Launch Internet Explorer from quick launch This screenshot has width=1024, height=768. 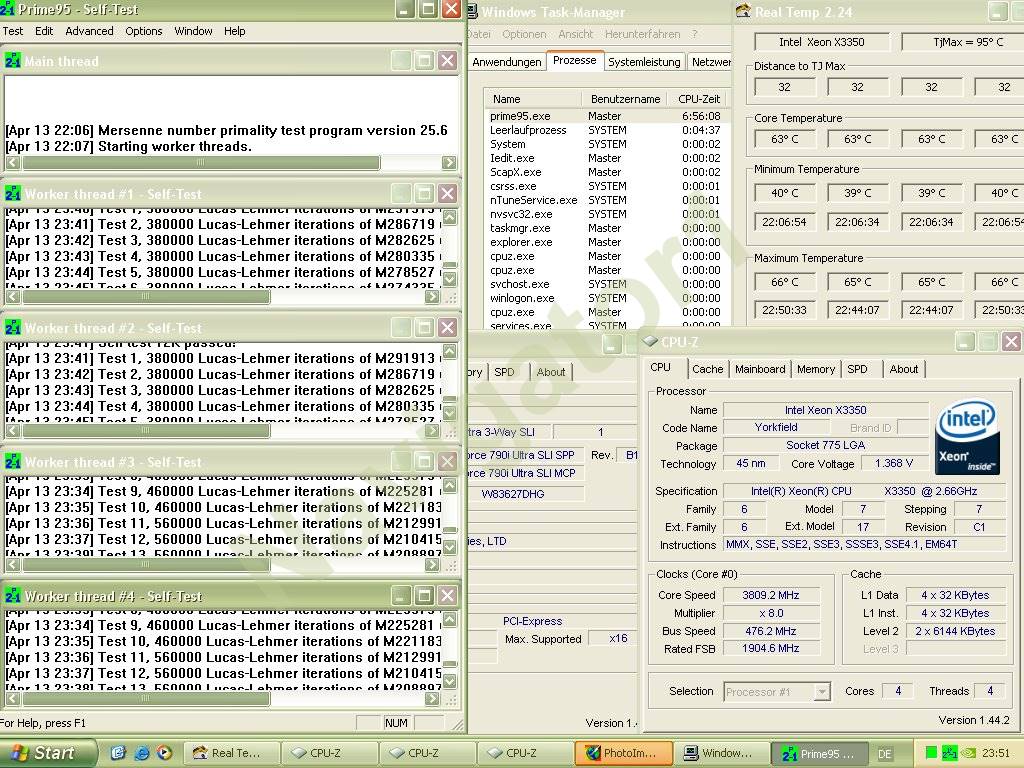pyautogui.click(x=141, y=753)
